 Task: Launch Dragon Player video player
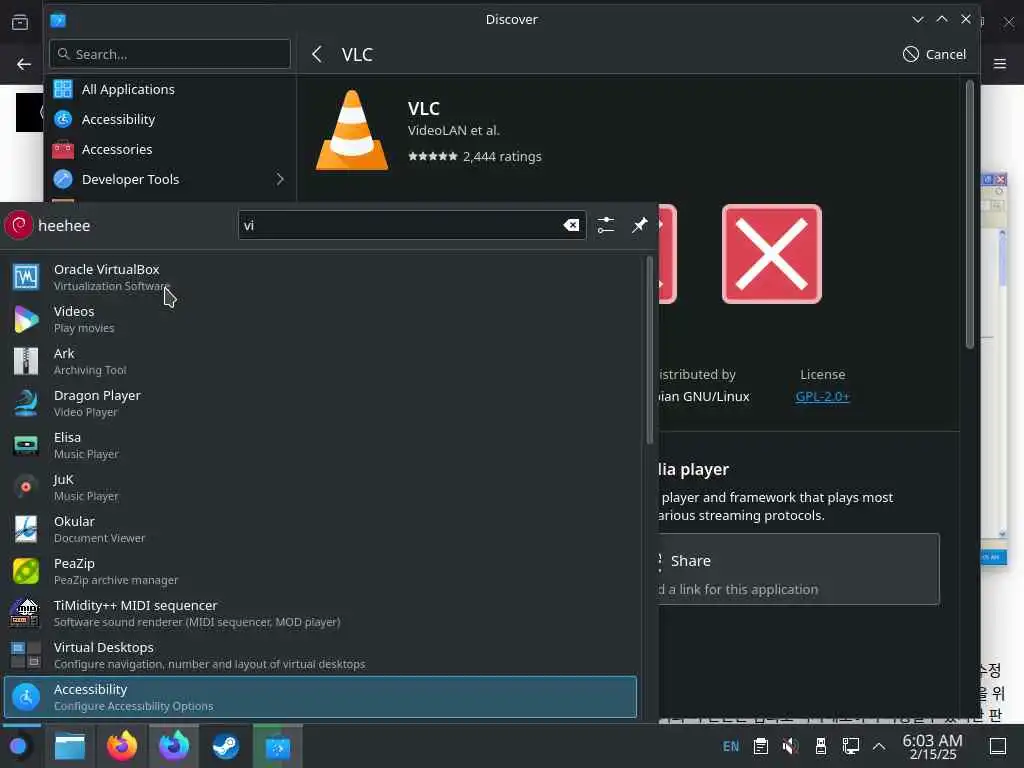click(x=320, y=403)
